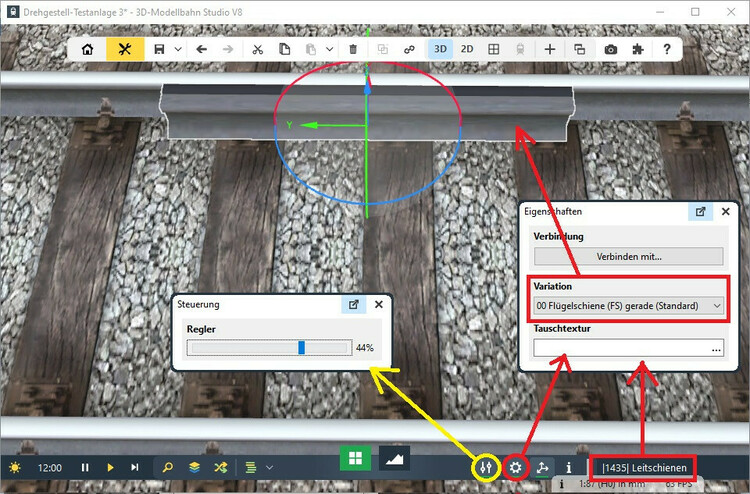
Task: Click the group objects icon
Action: tap(383, 49)
